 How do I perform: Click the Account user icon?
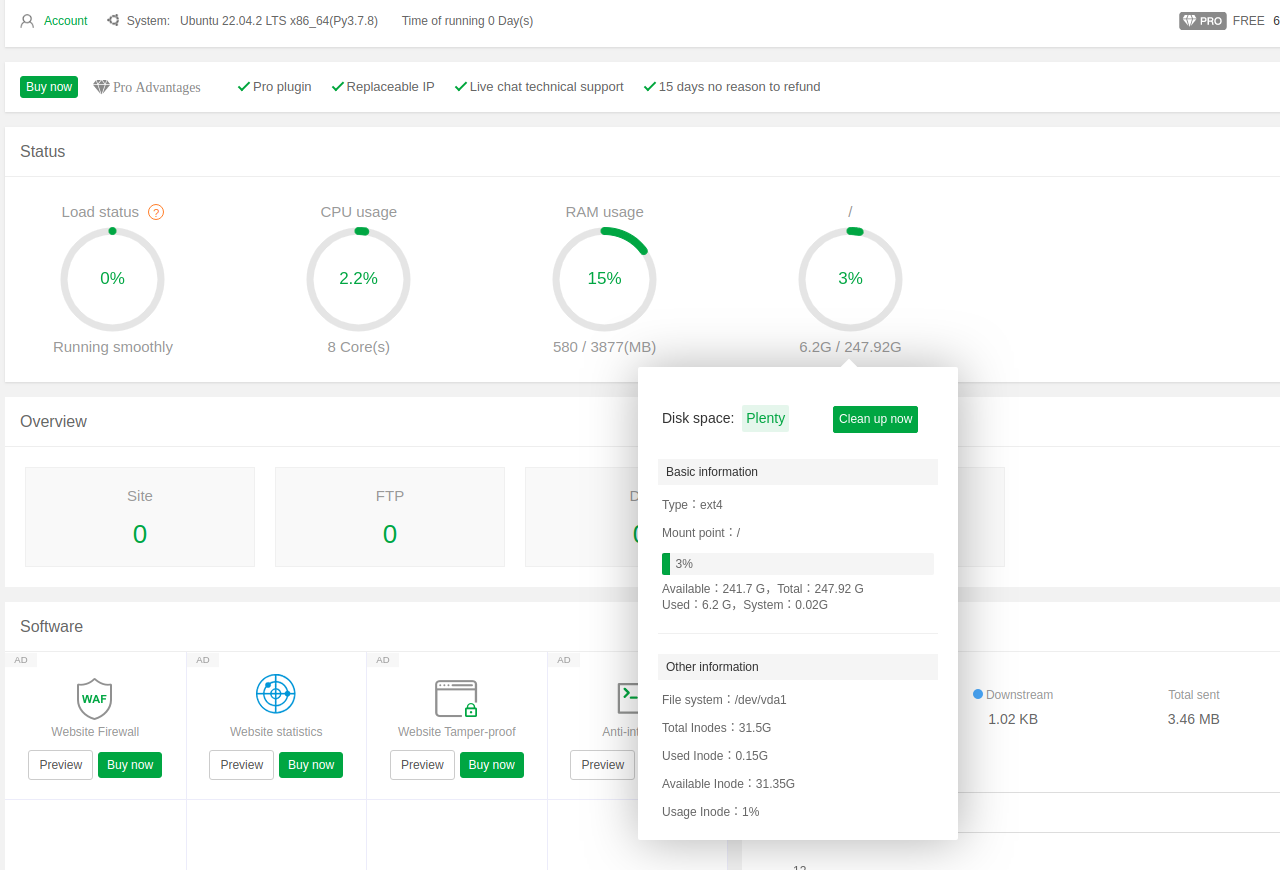[x=28, y=21]
